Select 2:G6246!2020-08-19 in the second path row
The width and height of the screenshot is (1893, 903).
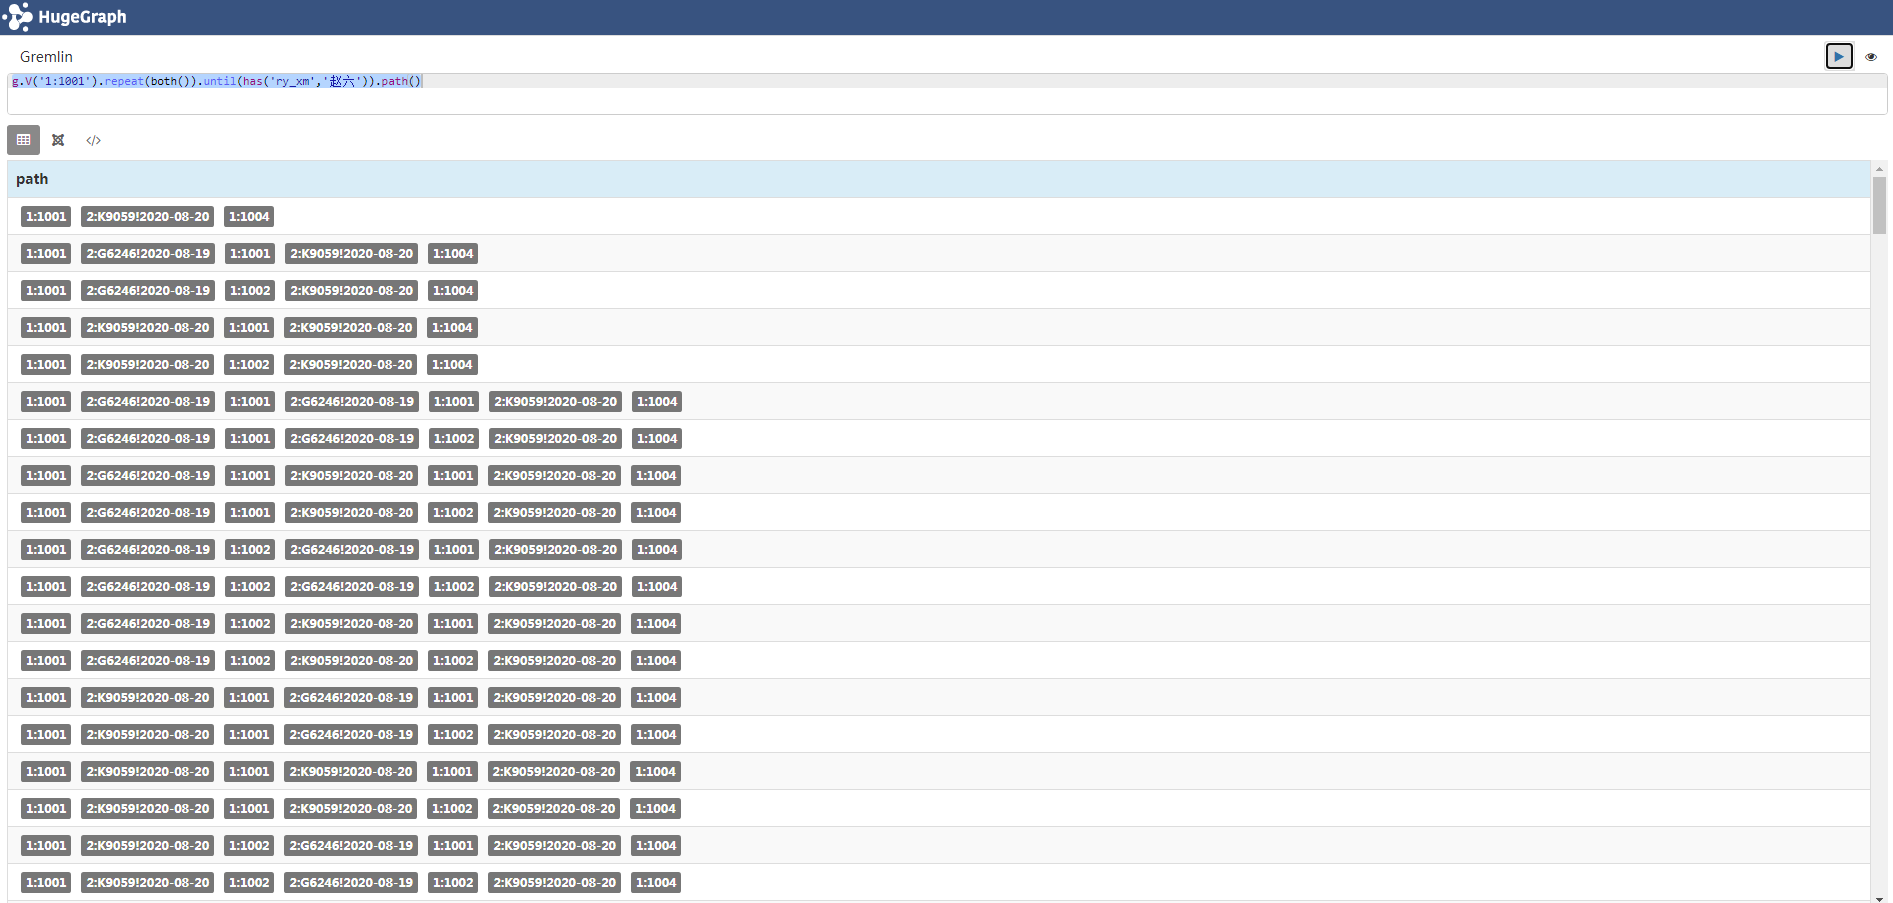148,254
